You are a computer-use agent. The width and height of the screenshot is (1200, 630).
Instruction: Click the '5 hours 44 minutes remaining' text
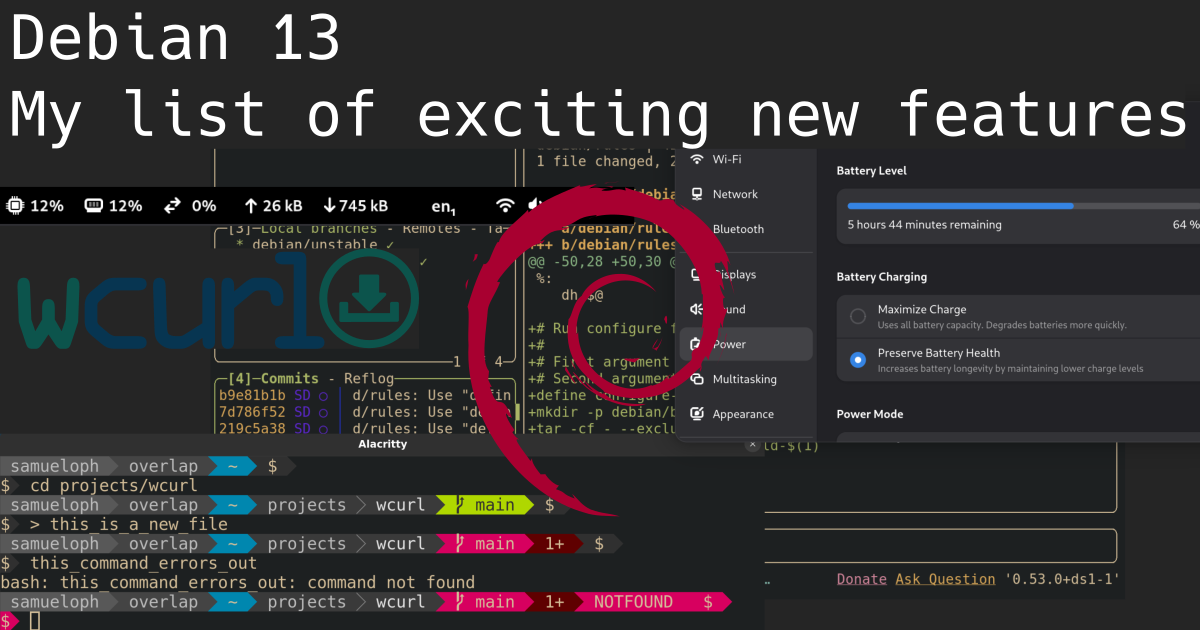click(924, 225)
